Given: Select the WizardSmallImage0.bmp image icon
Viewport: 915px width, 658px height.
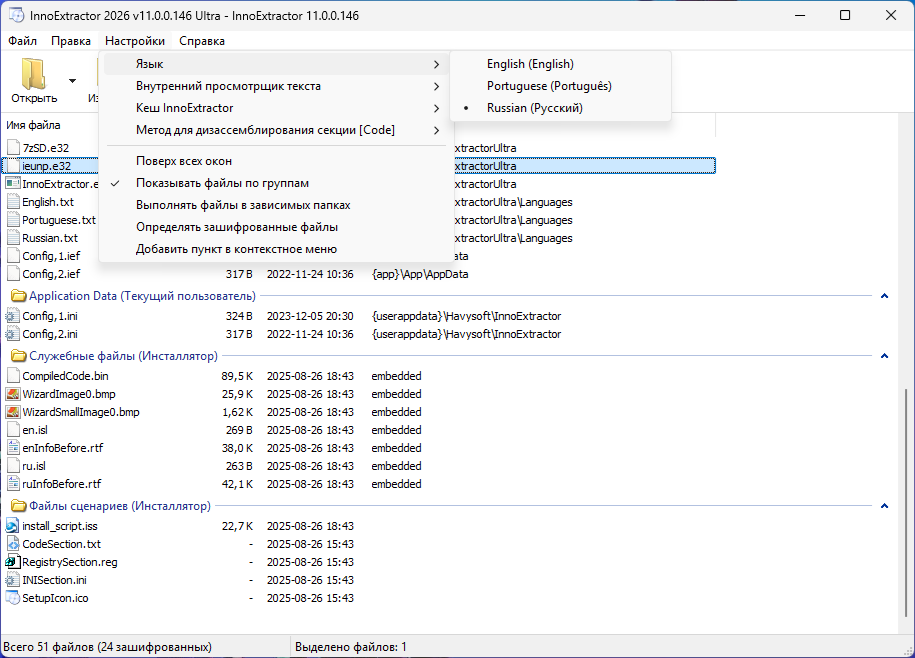Looking at the screenshot, I should (x=13, y=412).
